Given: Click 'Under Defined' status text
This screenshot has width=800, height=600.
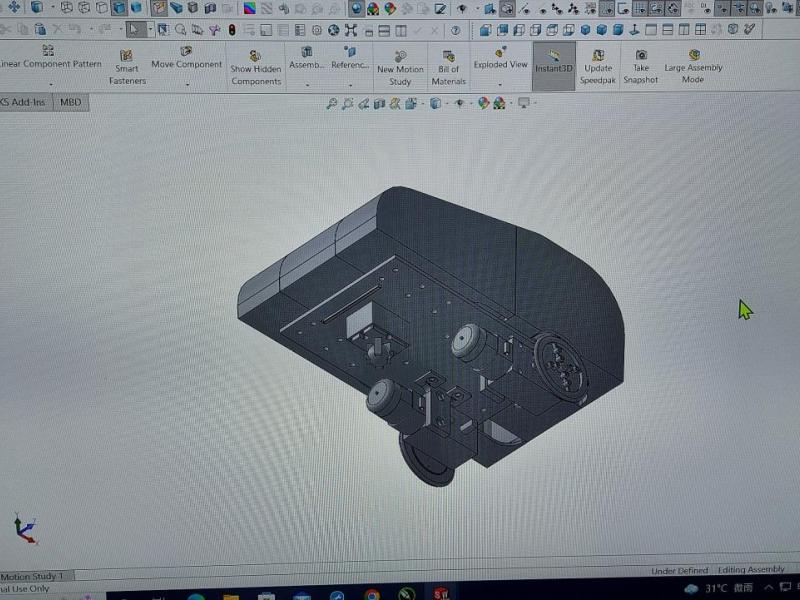Looking at the screenshot, I should pyautogui.click(x=680, y=570).
